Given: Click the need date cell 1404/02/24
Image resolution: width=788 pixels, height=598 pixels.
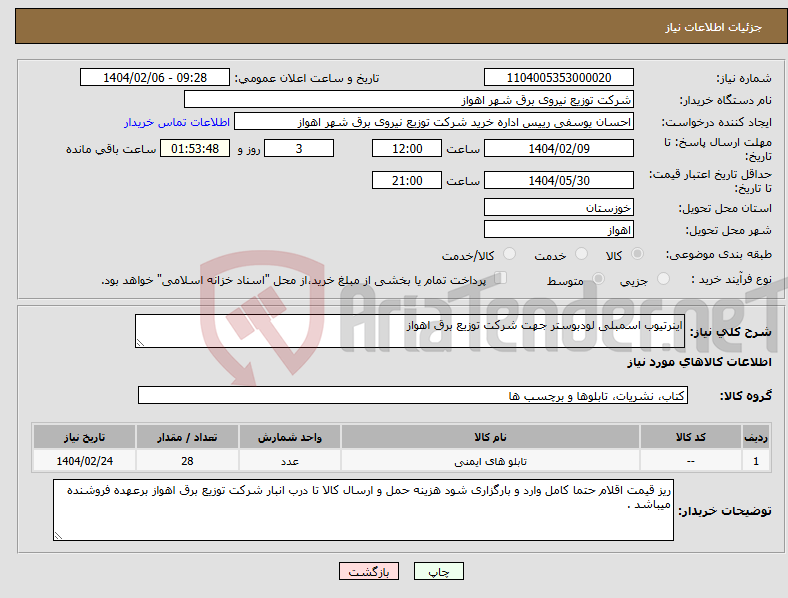Looking at the screenshot, I should click(84, 461).
